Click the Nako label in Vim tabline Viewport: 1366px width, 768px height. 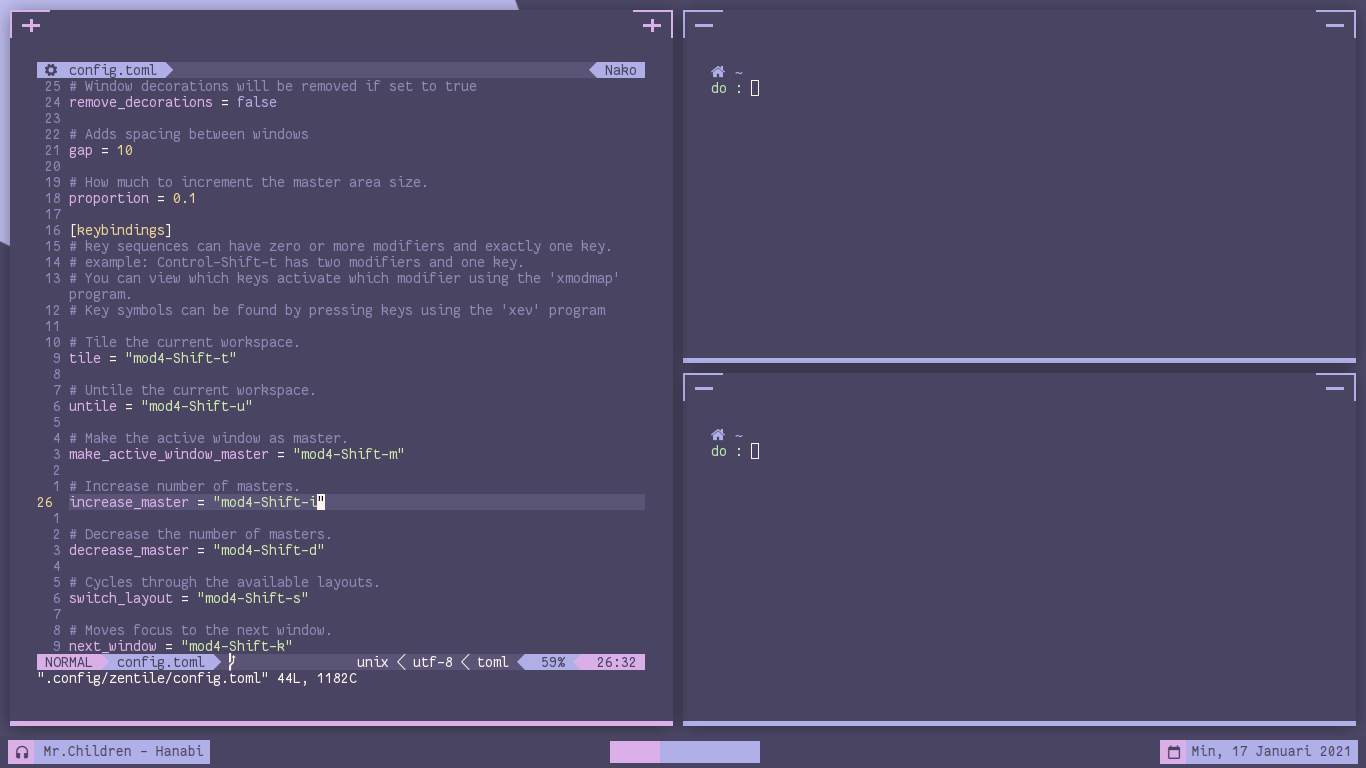pyautogui.click(x=620, y=70)
